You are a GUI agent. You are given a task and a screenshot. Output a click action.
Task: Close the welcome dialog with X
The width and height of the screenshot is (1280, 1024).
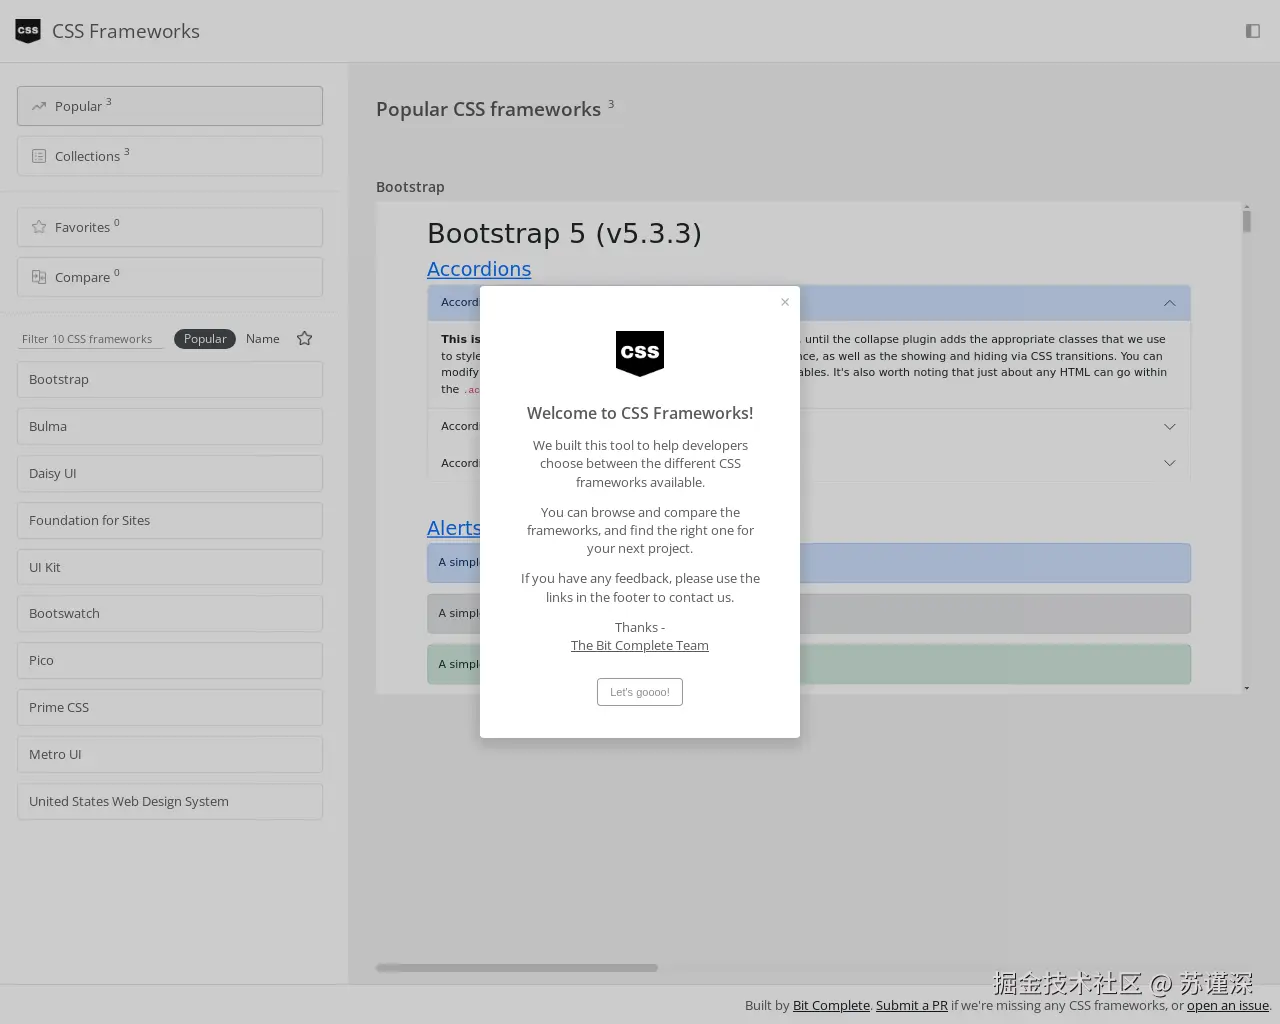[785, 302]
